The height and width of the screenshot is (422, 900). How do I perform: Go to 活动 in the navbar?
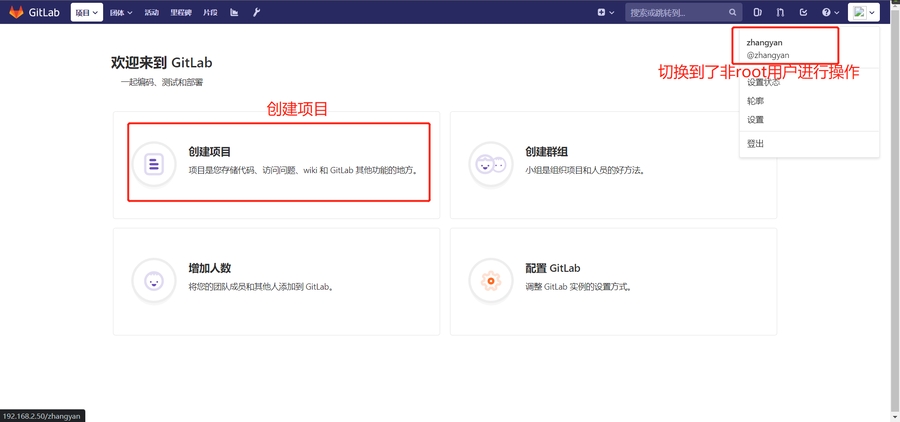click(x=151, y=13)
